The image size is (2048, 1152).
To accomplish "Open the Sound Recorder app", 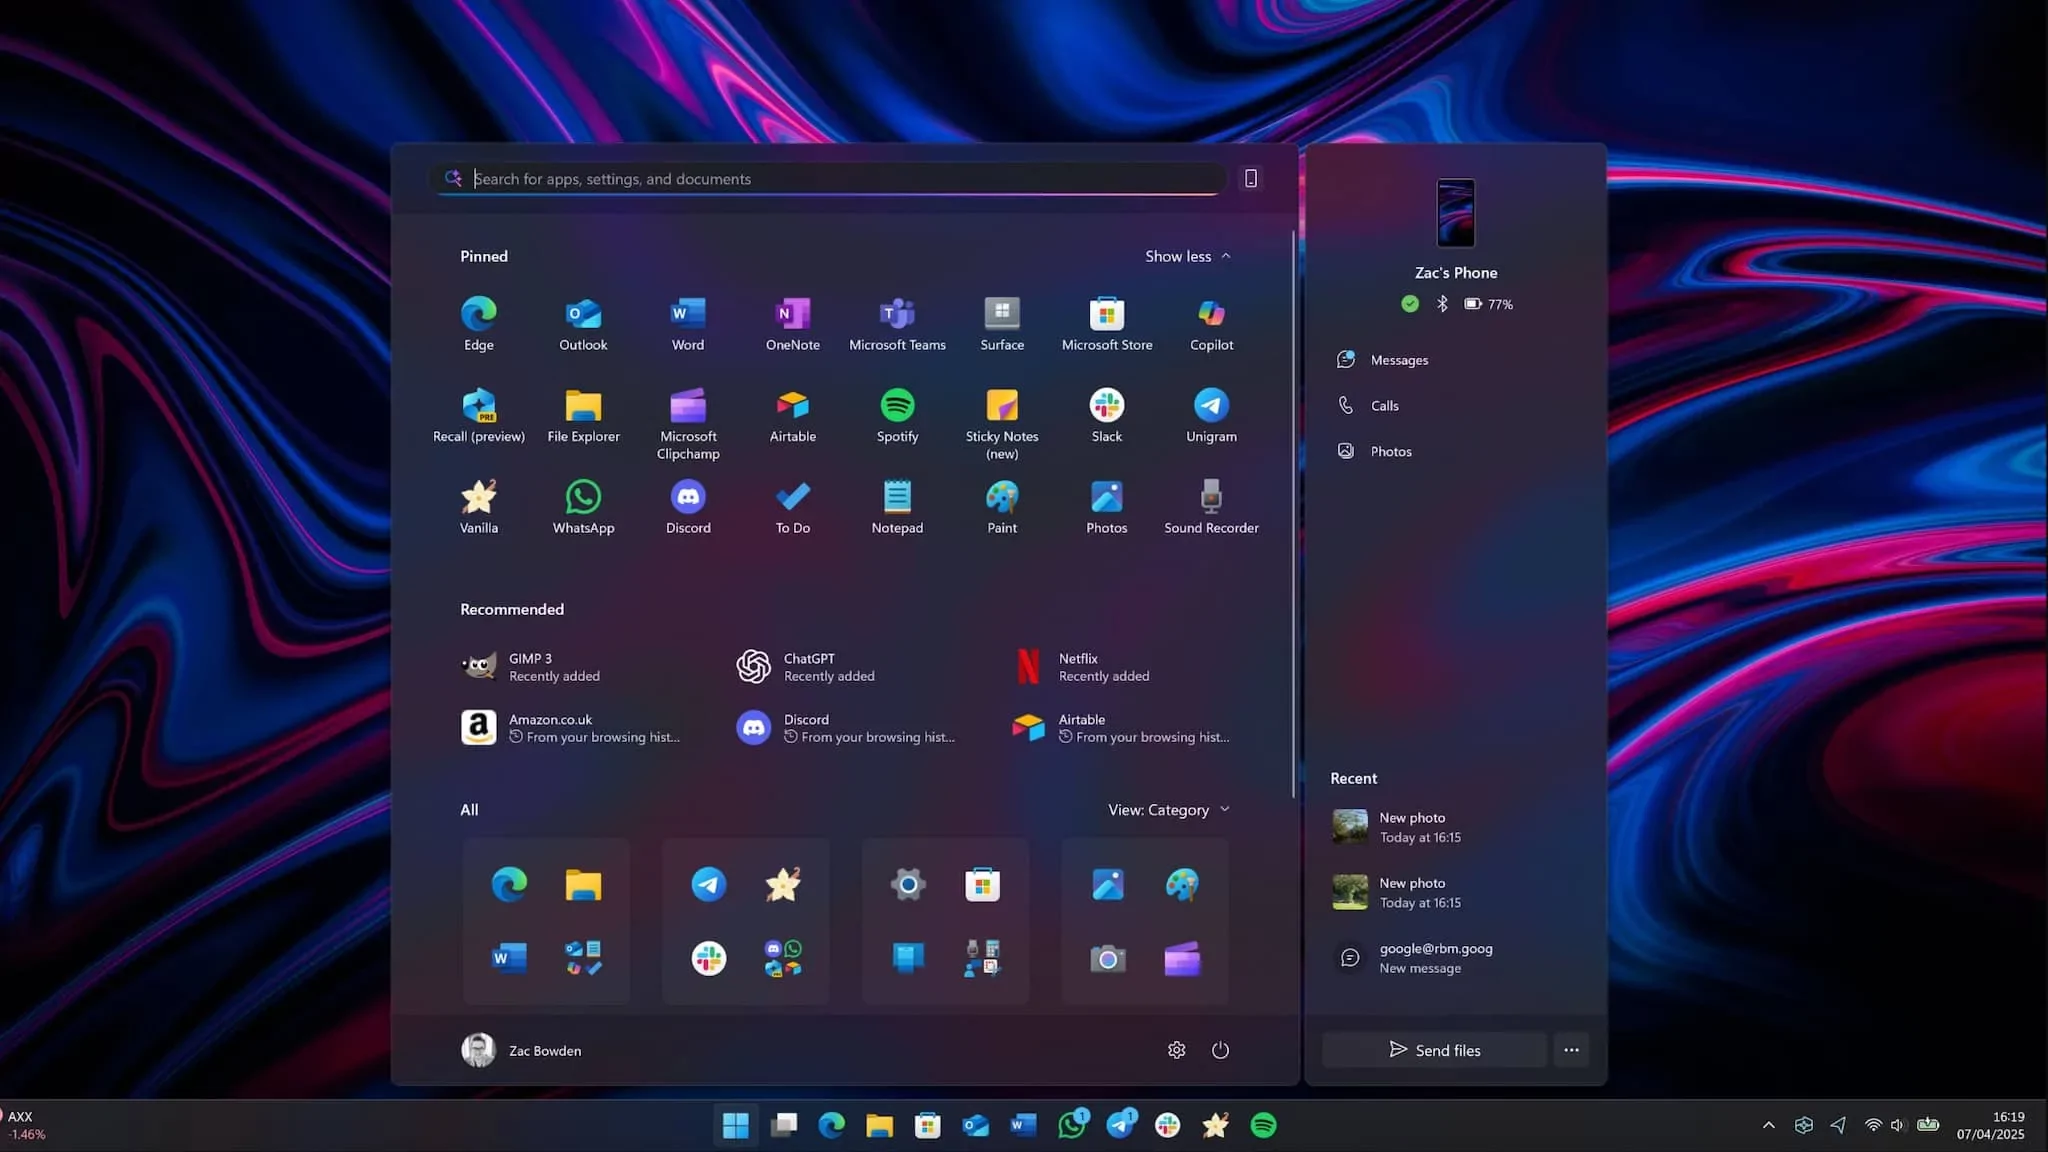I will pyautogui.click(x=1211, y=497).
